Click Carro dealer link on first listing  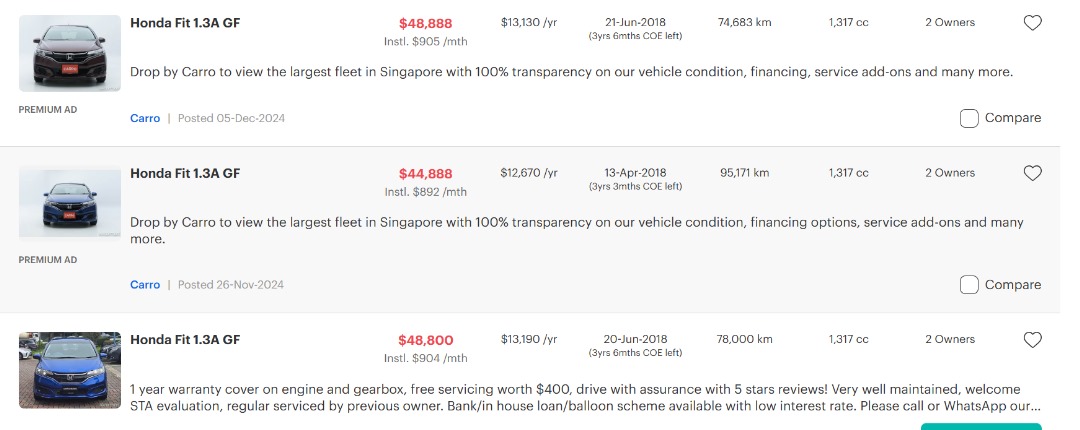click(145, 118)
